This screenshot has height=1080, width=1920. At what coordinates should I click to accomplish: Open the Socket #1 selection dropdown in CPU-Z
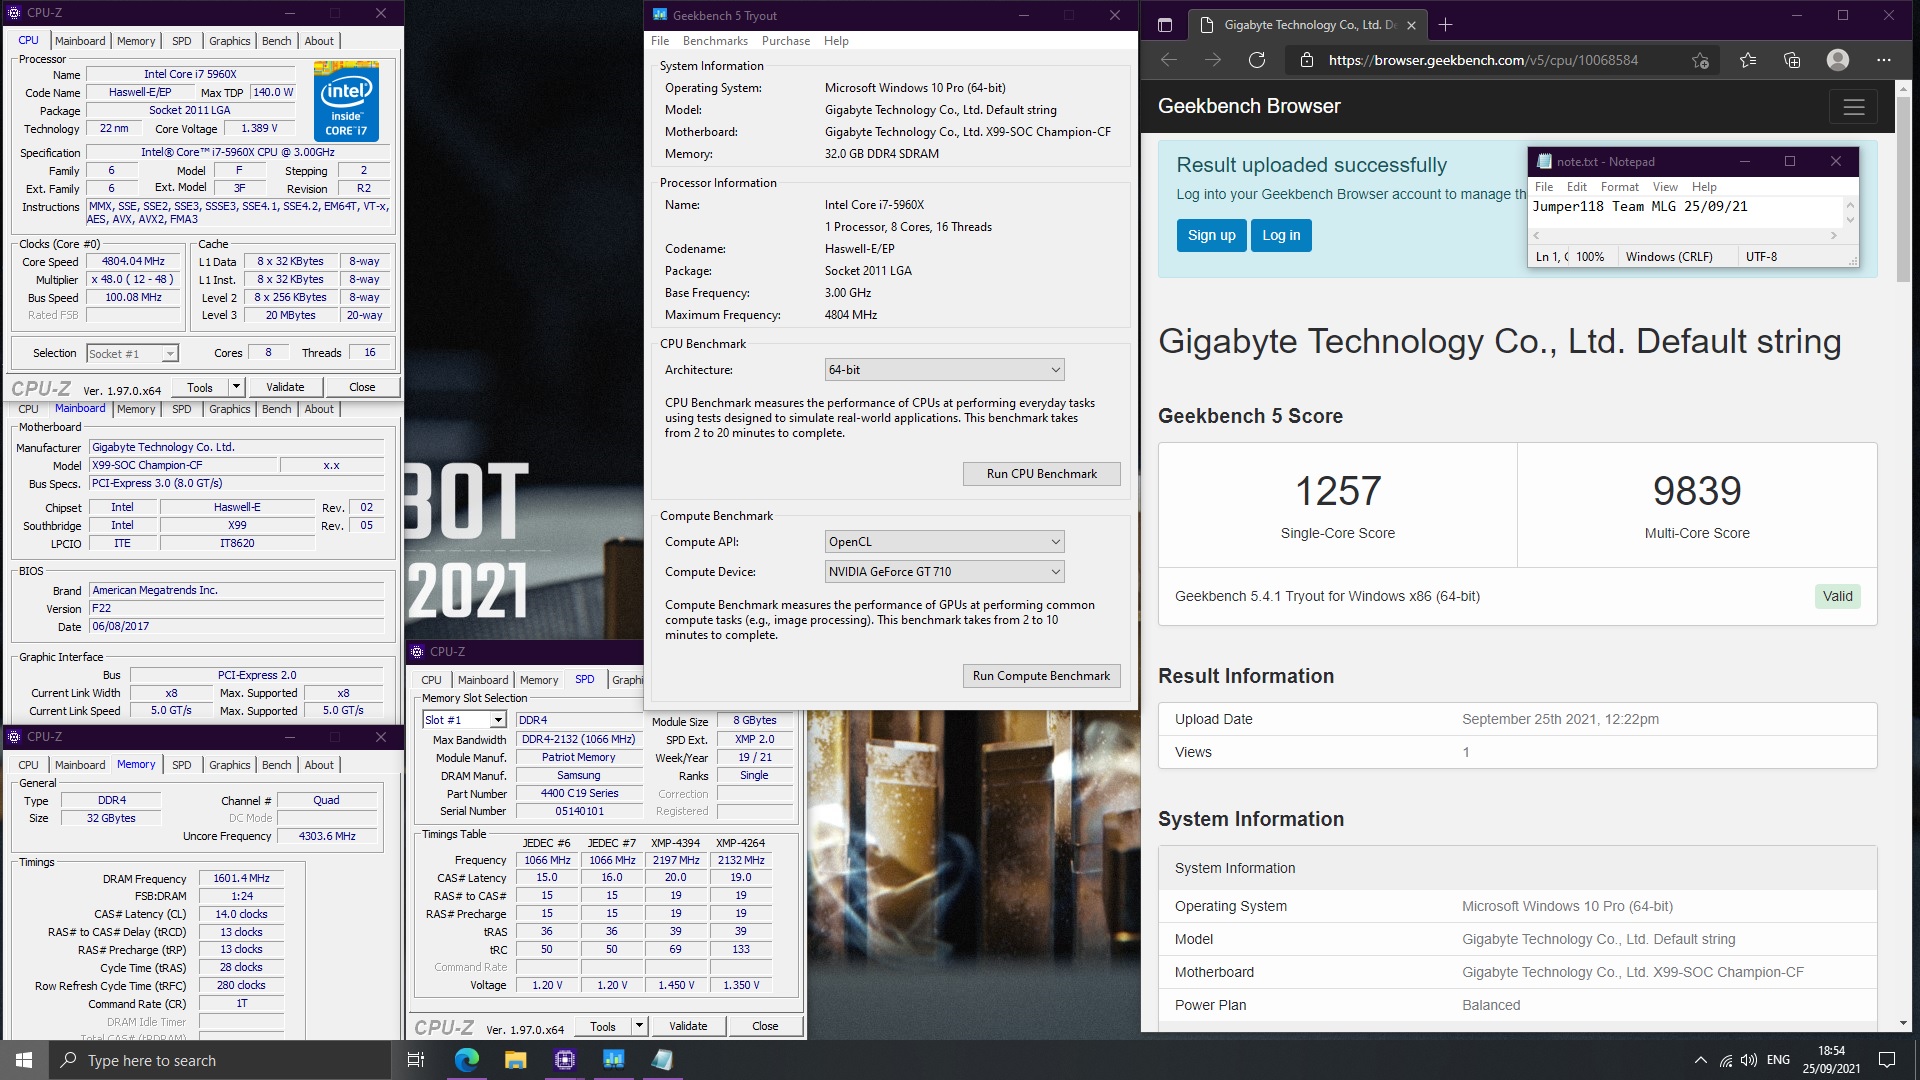click(x=132, y=353)
